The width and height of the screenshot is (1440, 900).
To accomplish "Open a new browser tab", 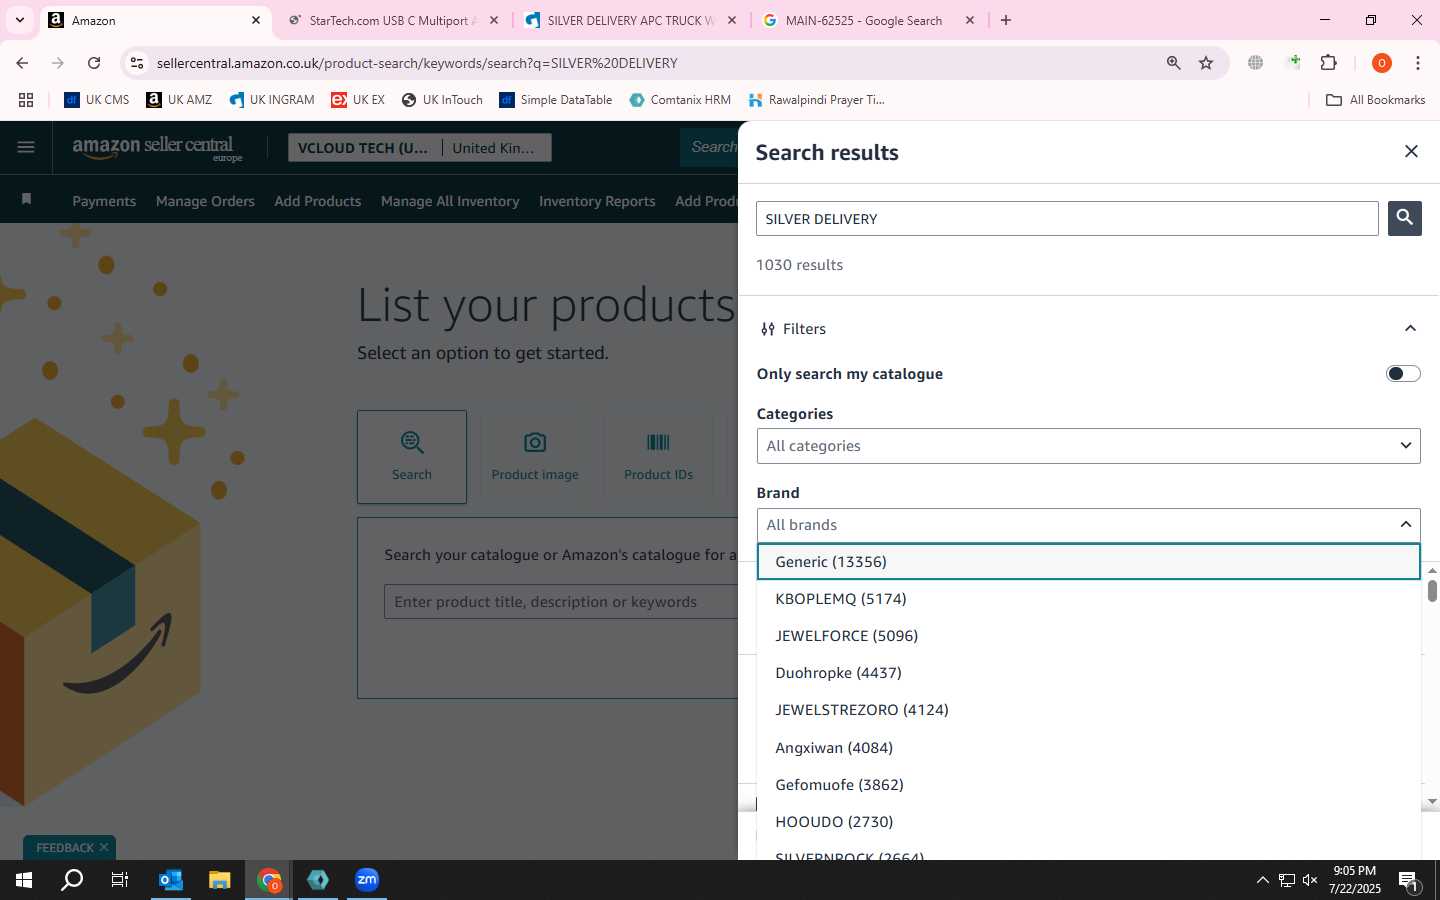I will [x=1006, y=20].
